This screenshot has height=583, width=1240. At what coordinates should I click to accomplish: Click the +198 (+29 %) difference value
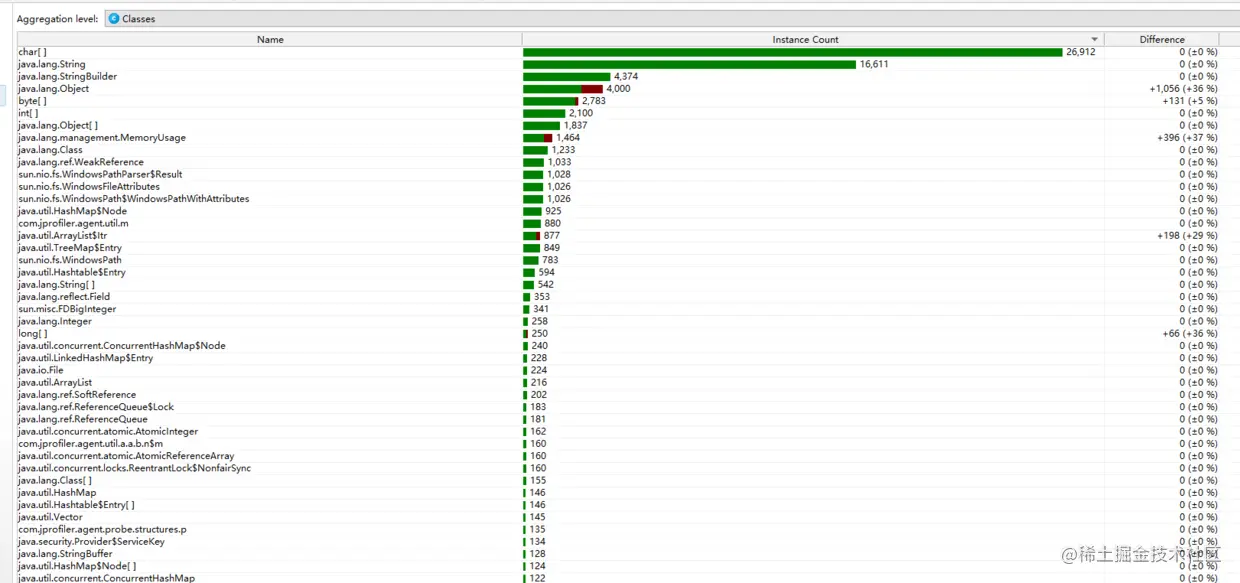tap(1187, 235)
